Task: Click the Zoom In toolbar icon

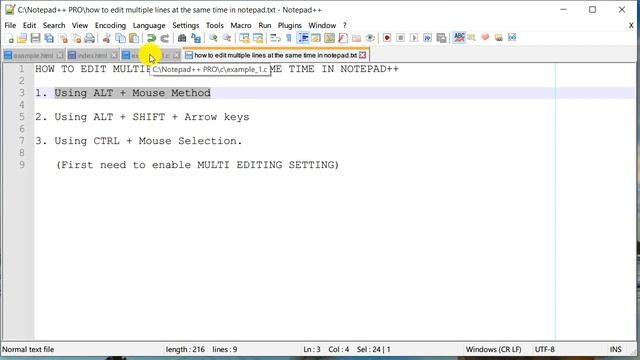Action: 213,38
